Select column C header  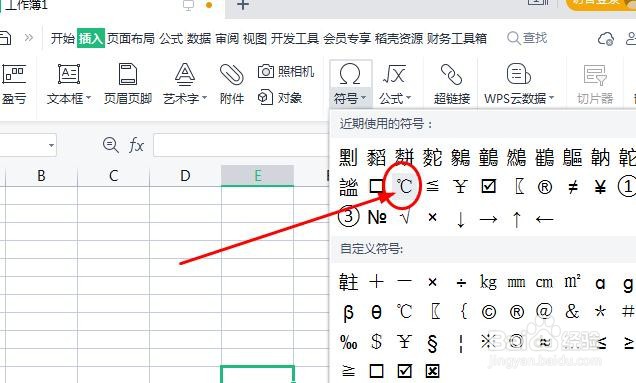point(114,176)
